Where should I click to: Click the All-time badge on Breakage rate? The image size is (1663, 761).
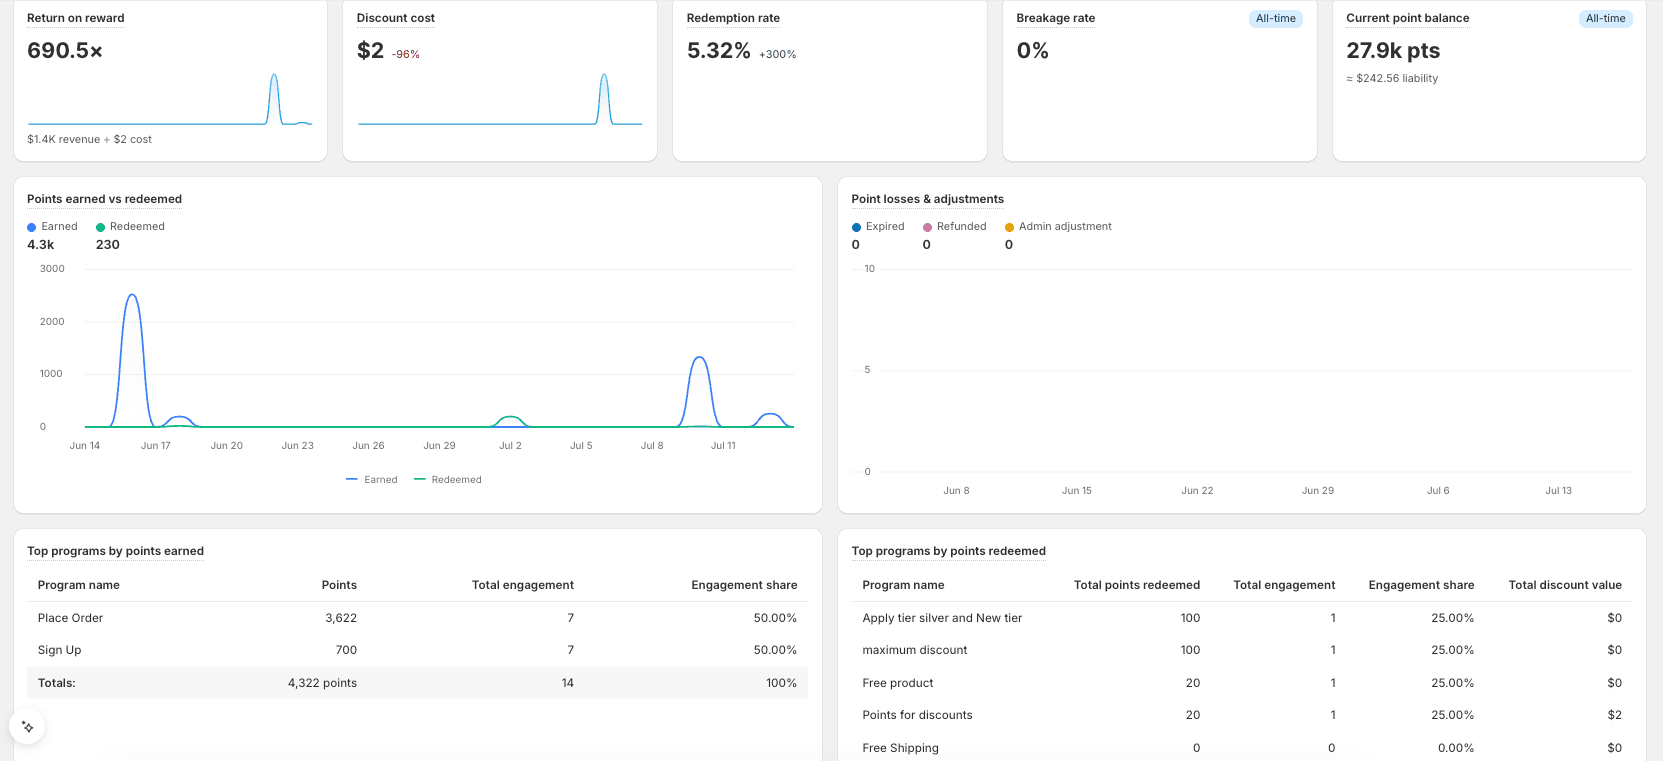pos(1276,18)
